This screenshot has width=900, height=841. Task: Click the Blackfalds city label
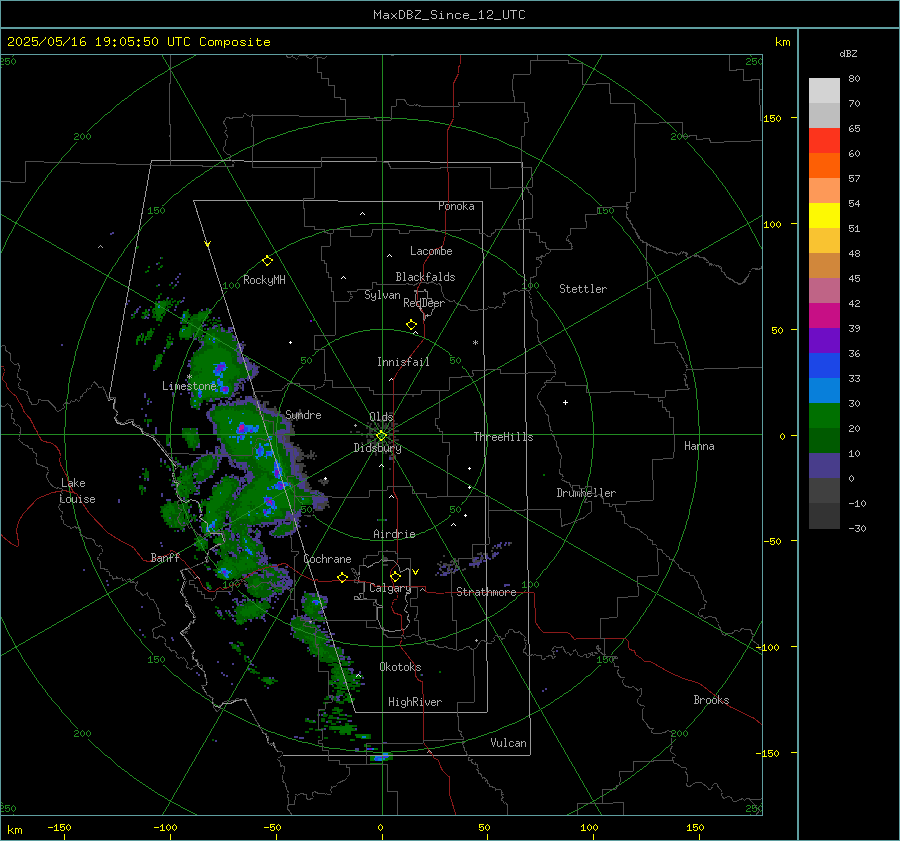coord(425,277)
